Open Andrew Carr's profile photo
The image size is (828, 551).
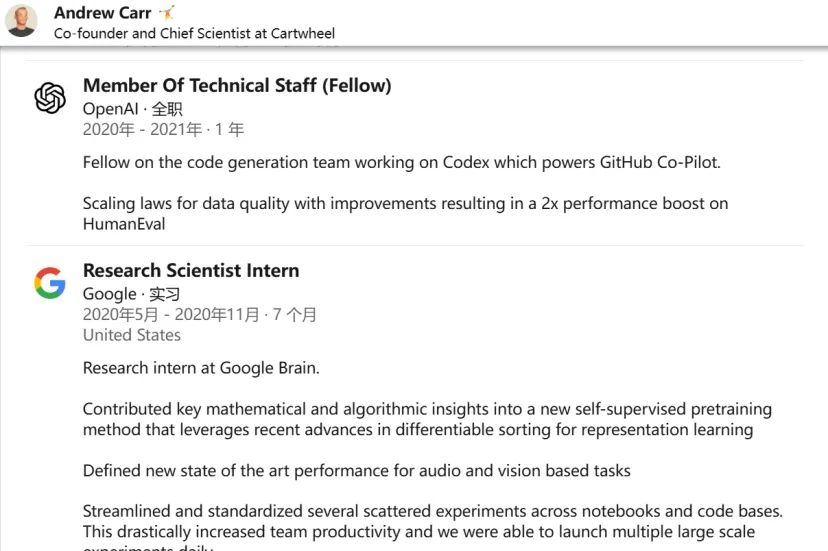point(21,21)
